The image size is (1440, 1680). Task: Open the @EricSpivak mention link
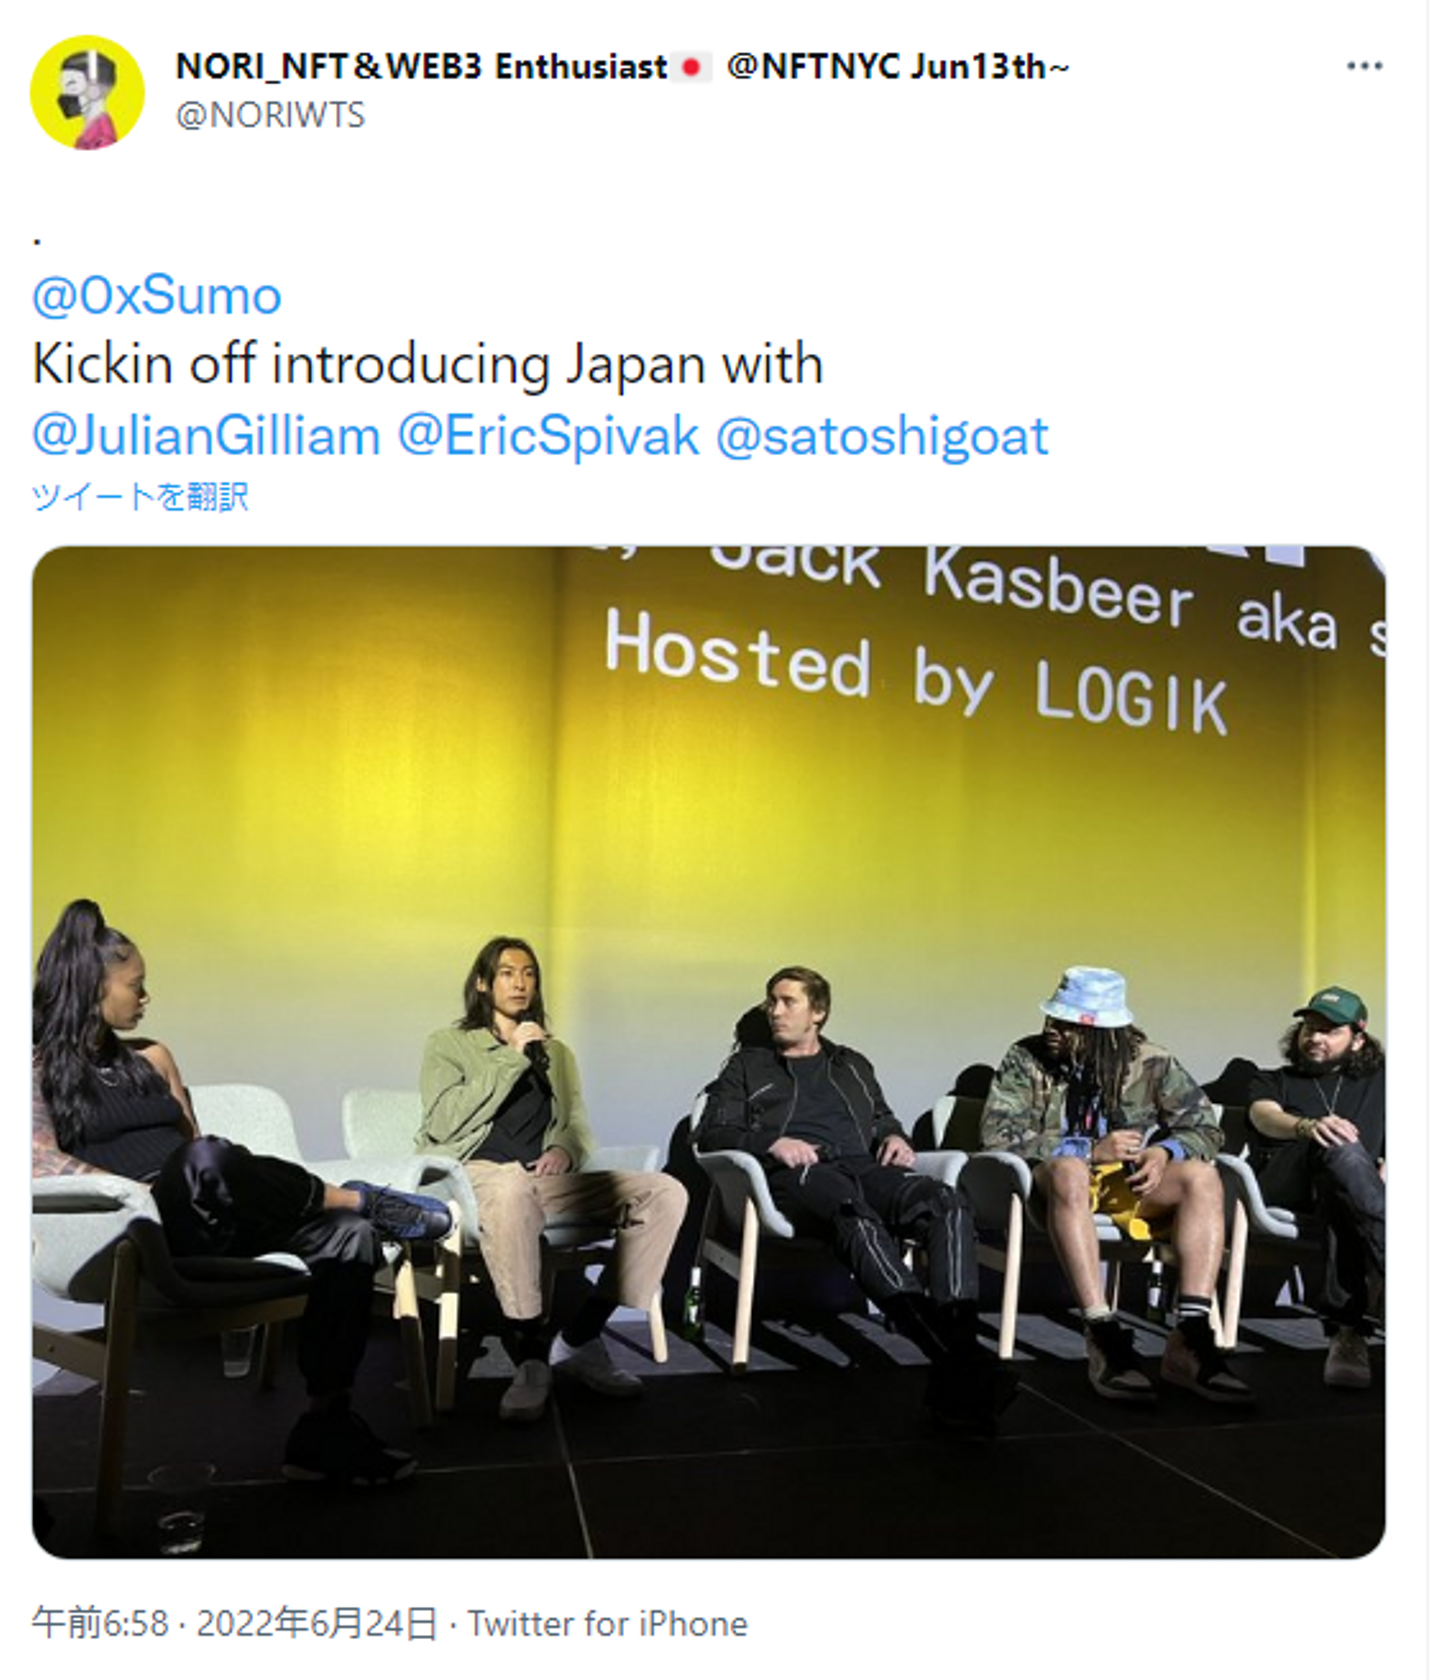pyautogui.click(x=548, y=436)
